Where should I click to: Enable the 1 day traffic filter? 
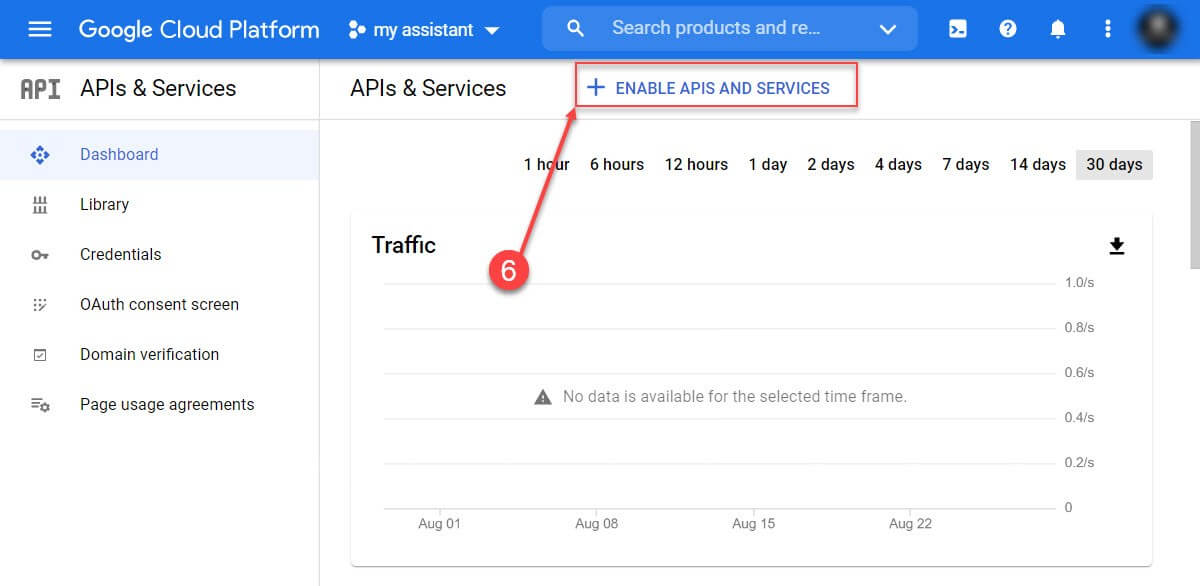coord(767,164)
